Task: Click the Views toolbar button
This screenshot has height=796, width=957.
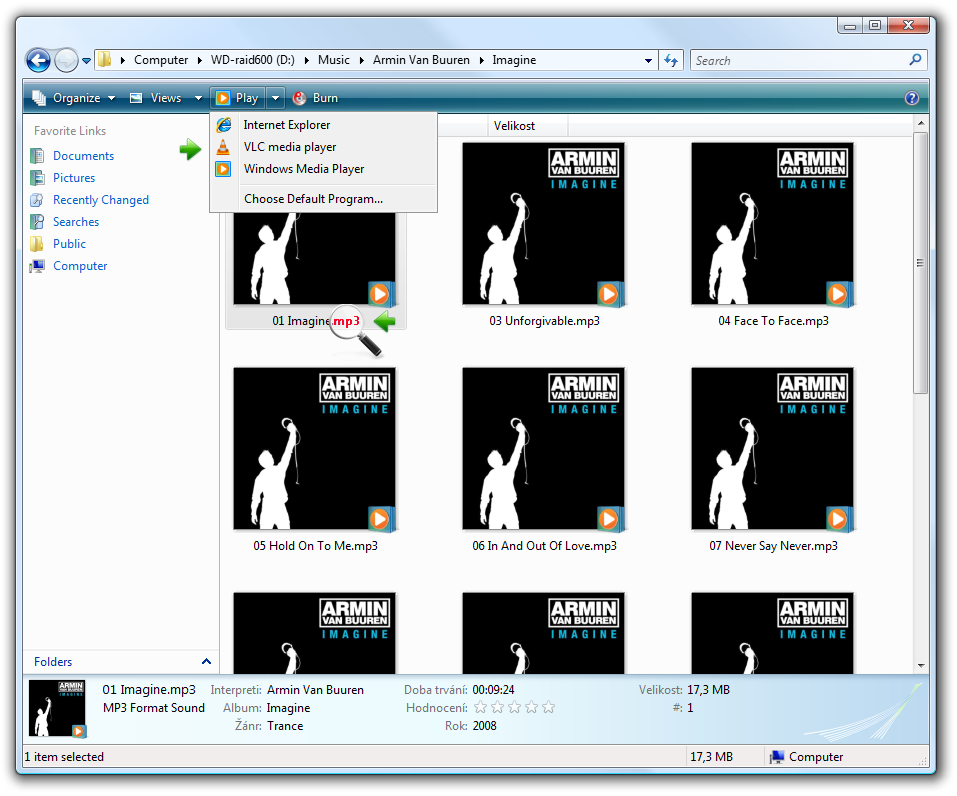Action: tap(157, 98)
